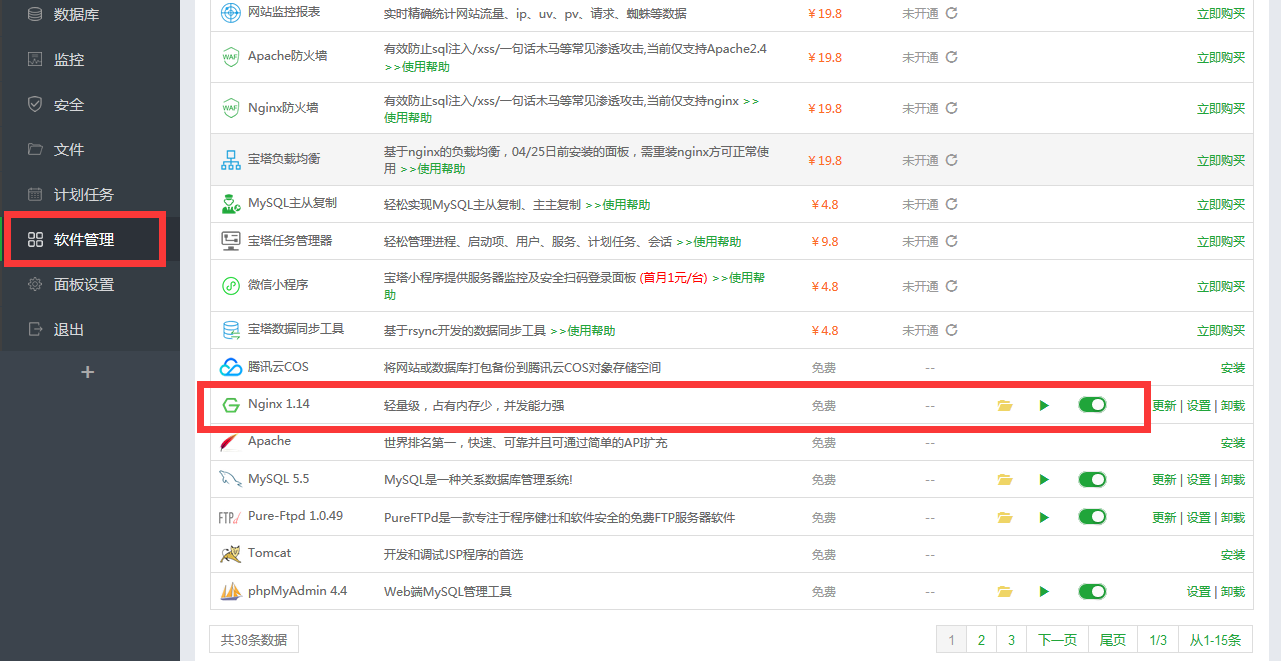Viewport: 1281px width, 661px height.
Task: Click 卸载 for Nginx 1.14
Action: 1233,406
